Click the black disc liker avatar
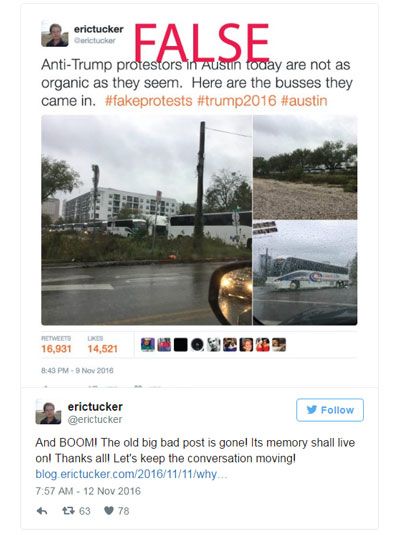This screenshot has width=400, height=535. (x=197, y=345)
